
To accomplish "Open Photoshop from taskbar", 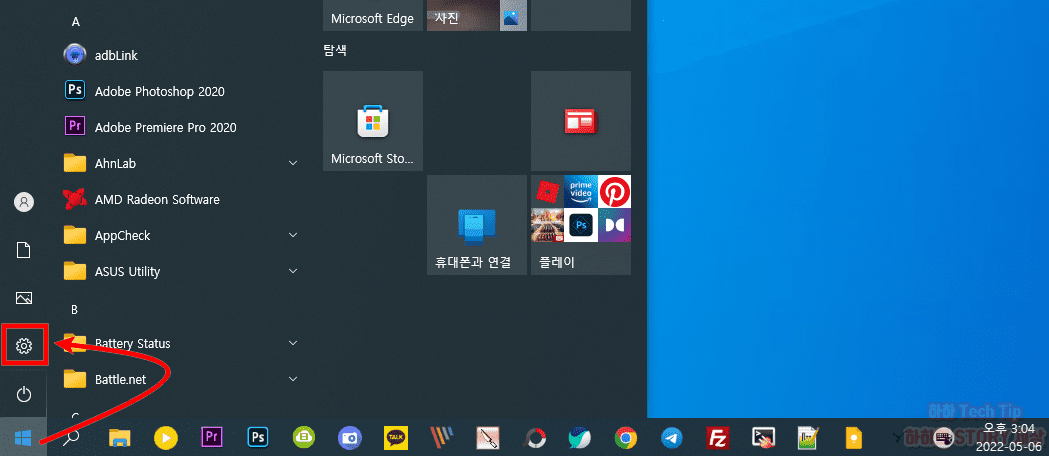I will coord(258,437).
